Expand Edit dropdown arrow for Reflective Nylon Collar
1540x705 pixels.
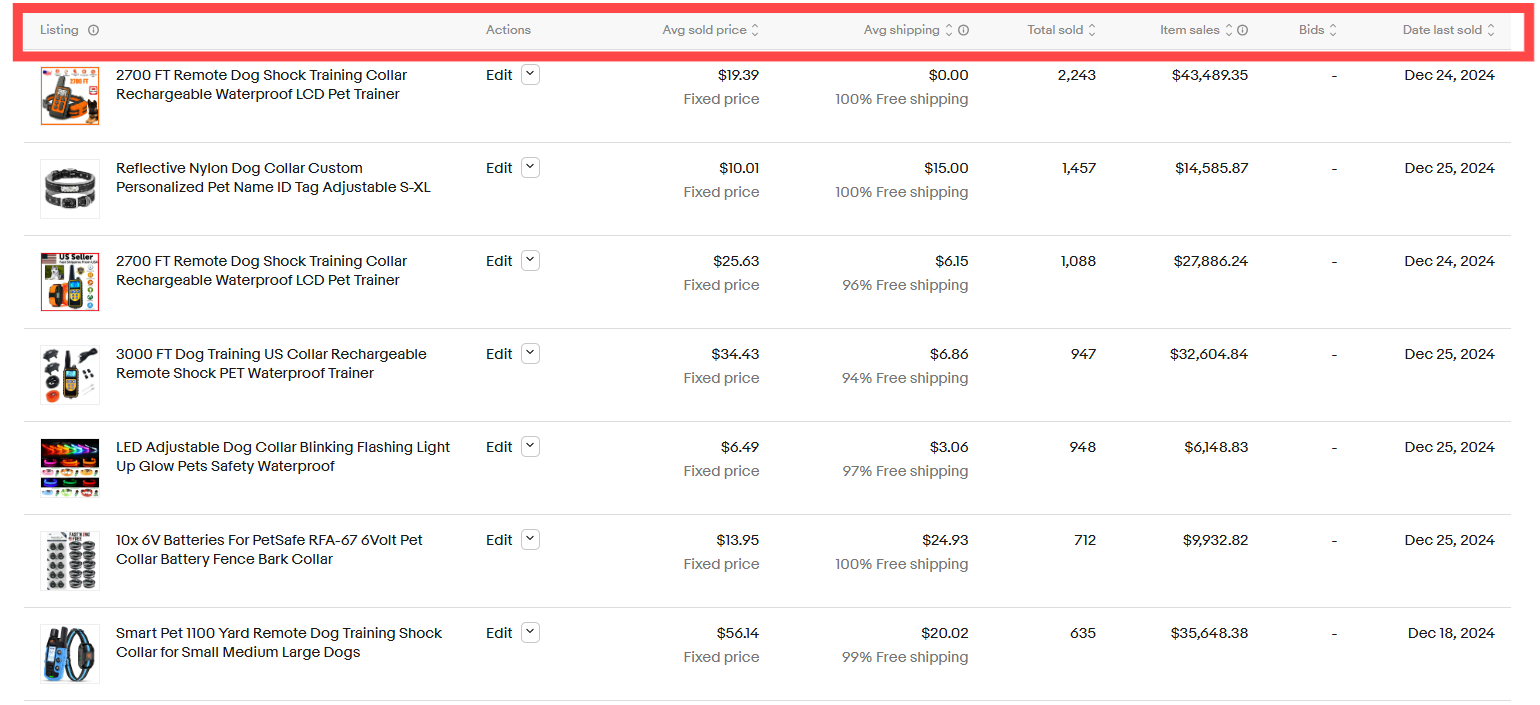point(530,168)
